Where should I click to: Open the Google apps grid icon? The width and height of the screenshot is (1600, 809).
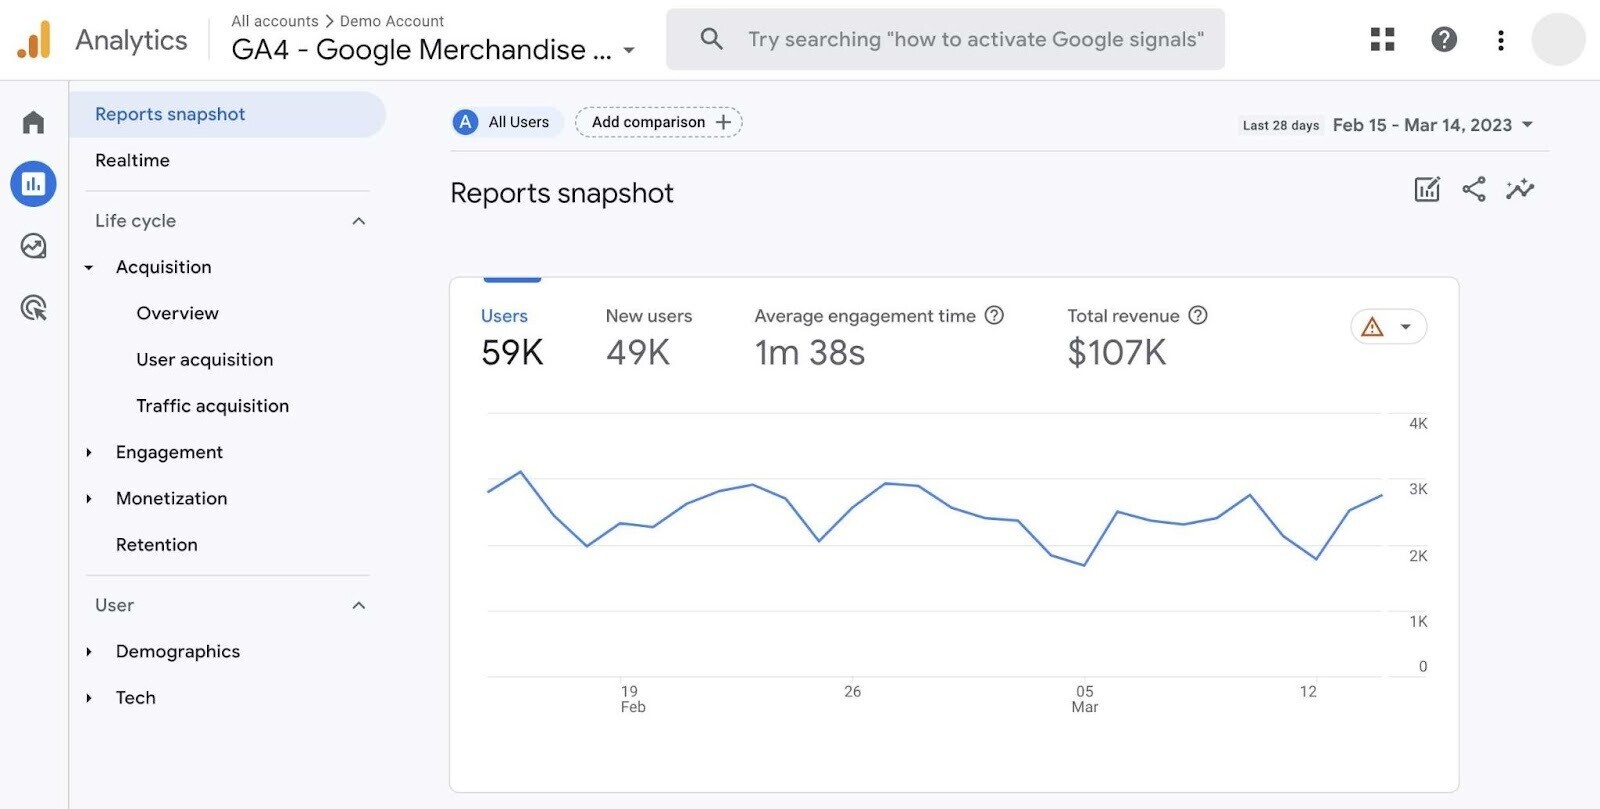pyautogui.click(x=1382, y=39)
